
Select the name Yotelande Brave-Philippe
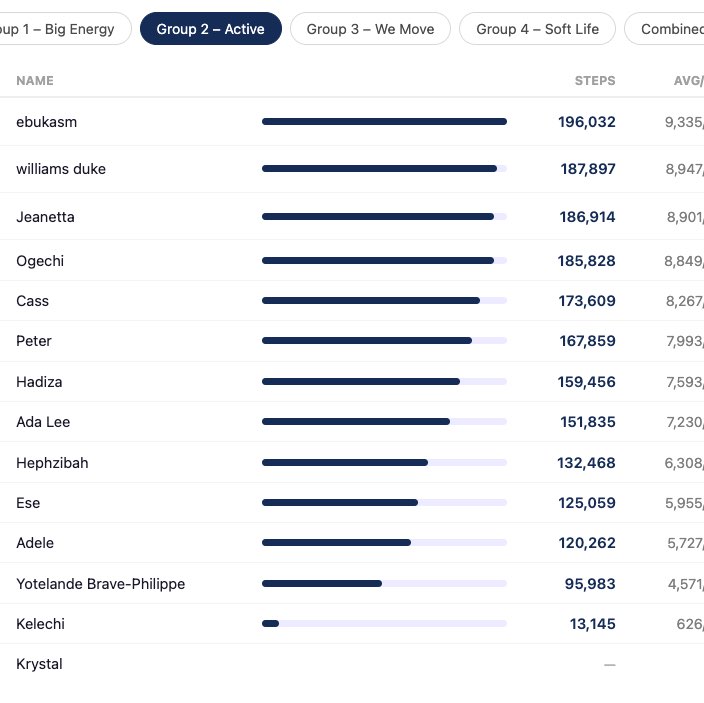[101, 584]
